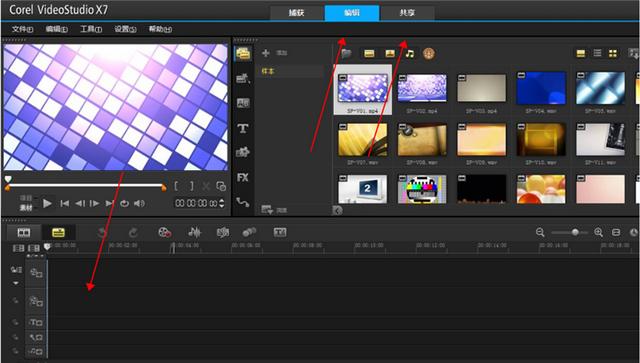This screenshot has height=363, width=640.
Task: Toggle showing photos in library
Action: pyautogui.click(x=390, y=53)
